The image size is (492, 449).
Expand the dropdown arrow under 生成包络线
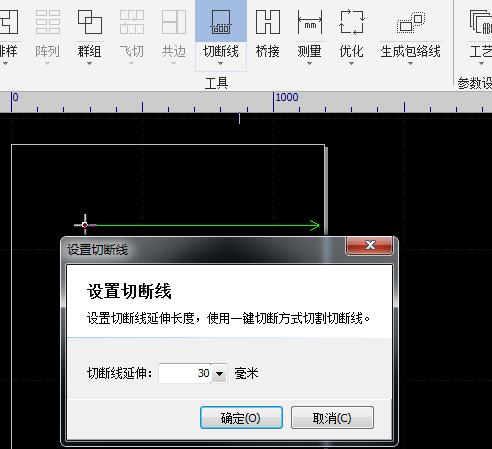pyautogui.click(x=410, y=63)
